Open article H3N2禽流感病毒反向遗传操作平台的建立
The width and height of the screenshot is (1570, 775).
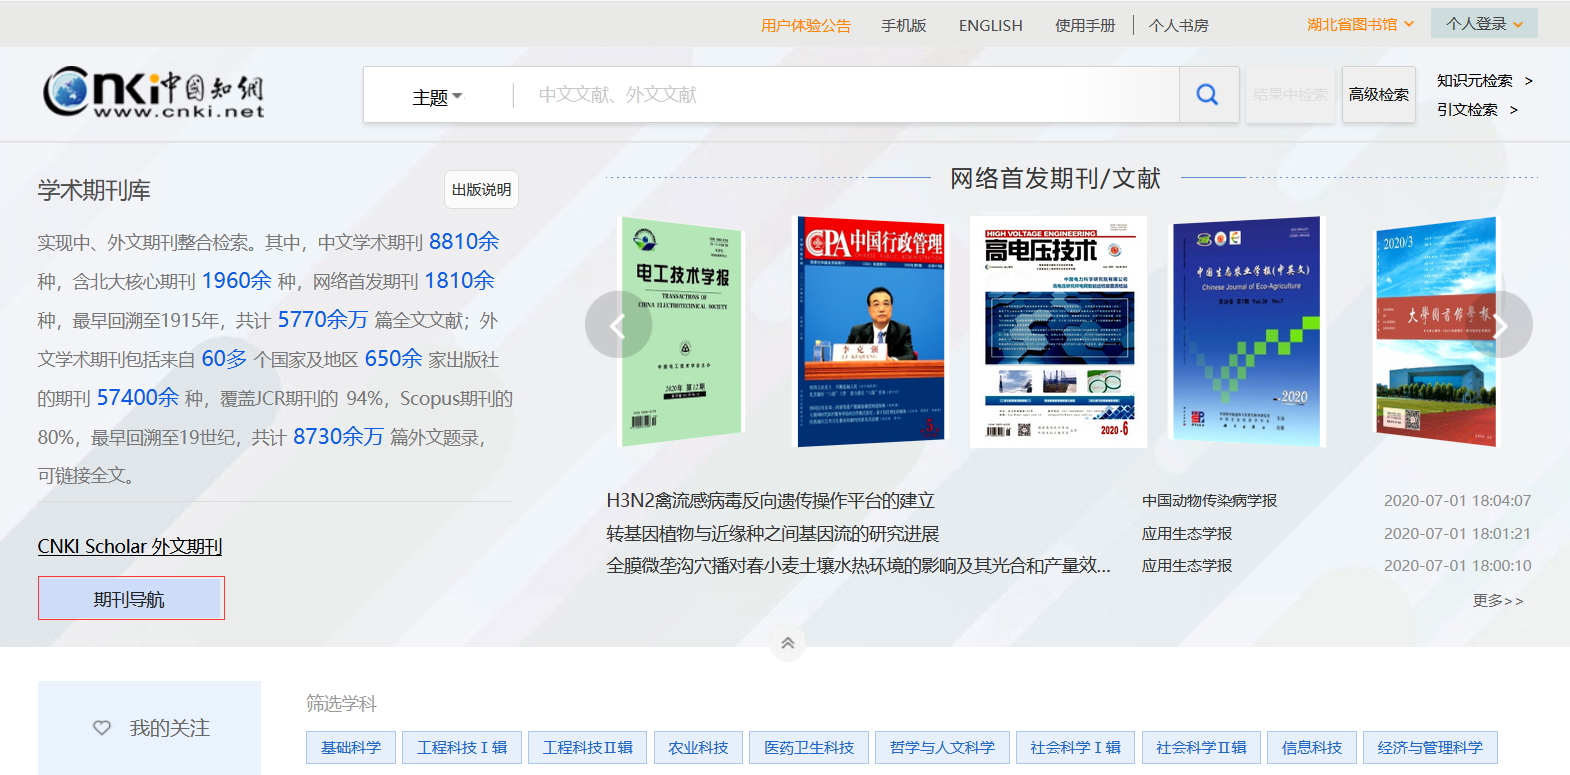point(770,501)
